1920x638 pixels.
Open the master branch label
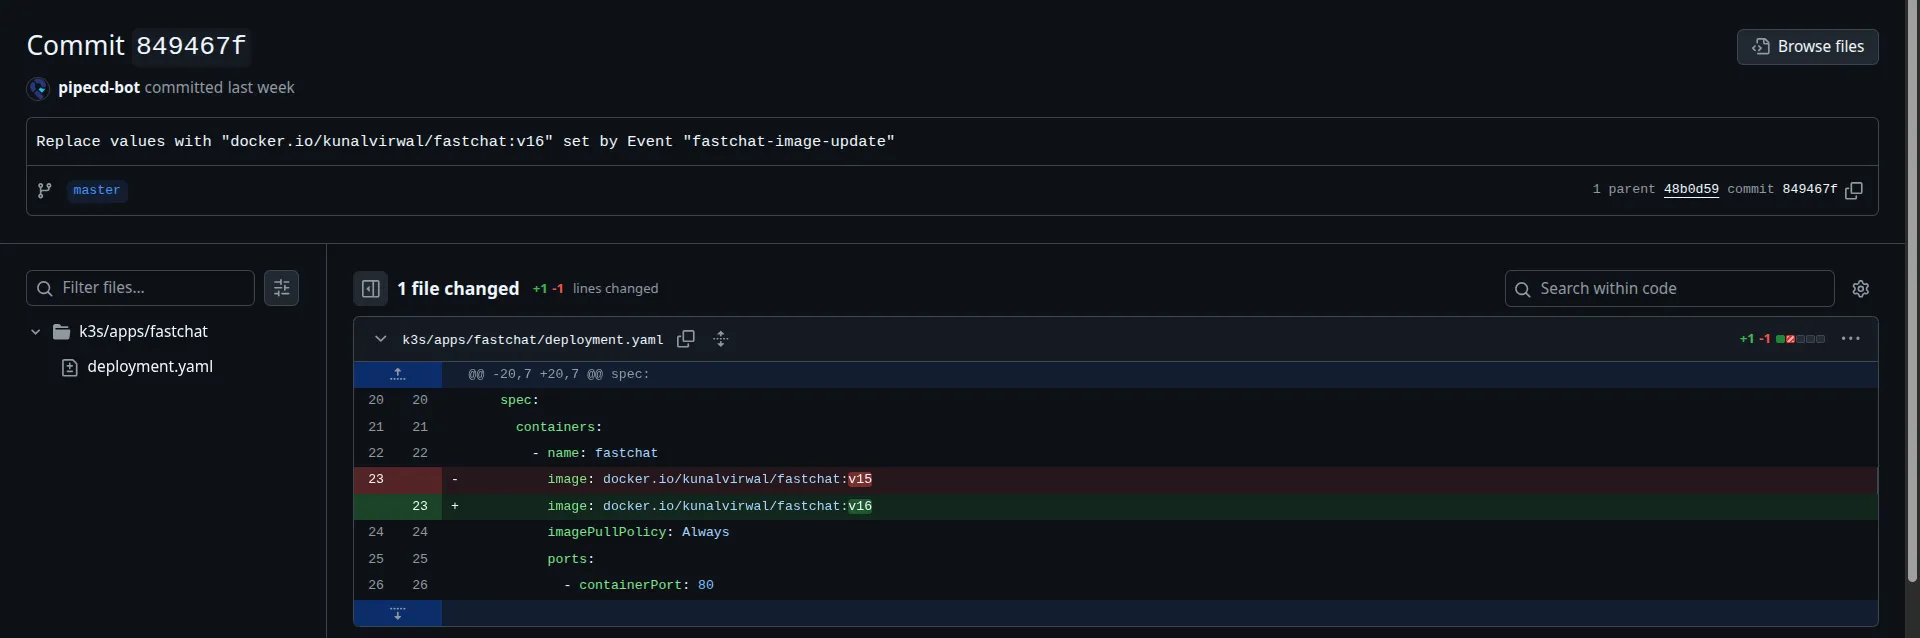pos(97,190)
